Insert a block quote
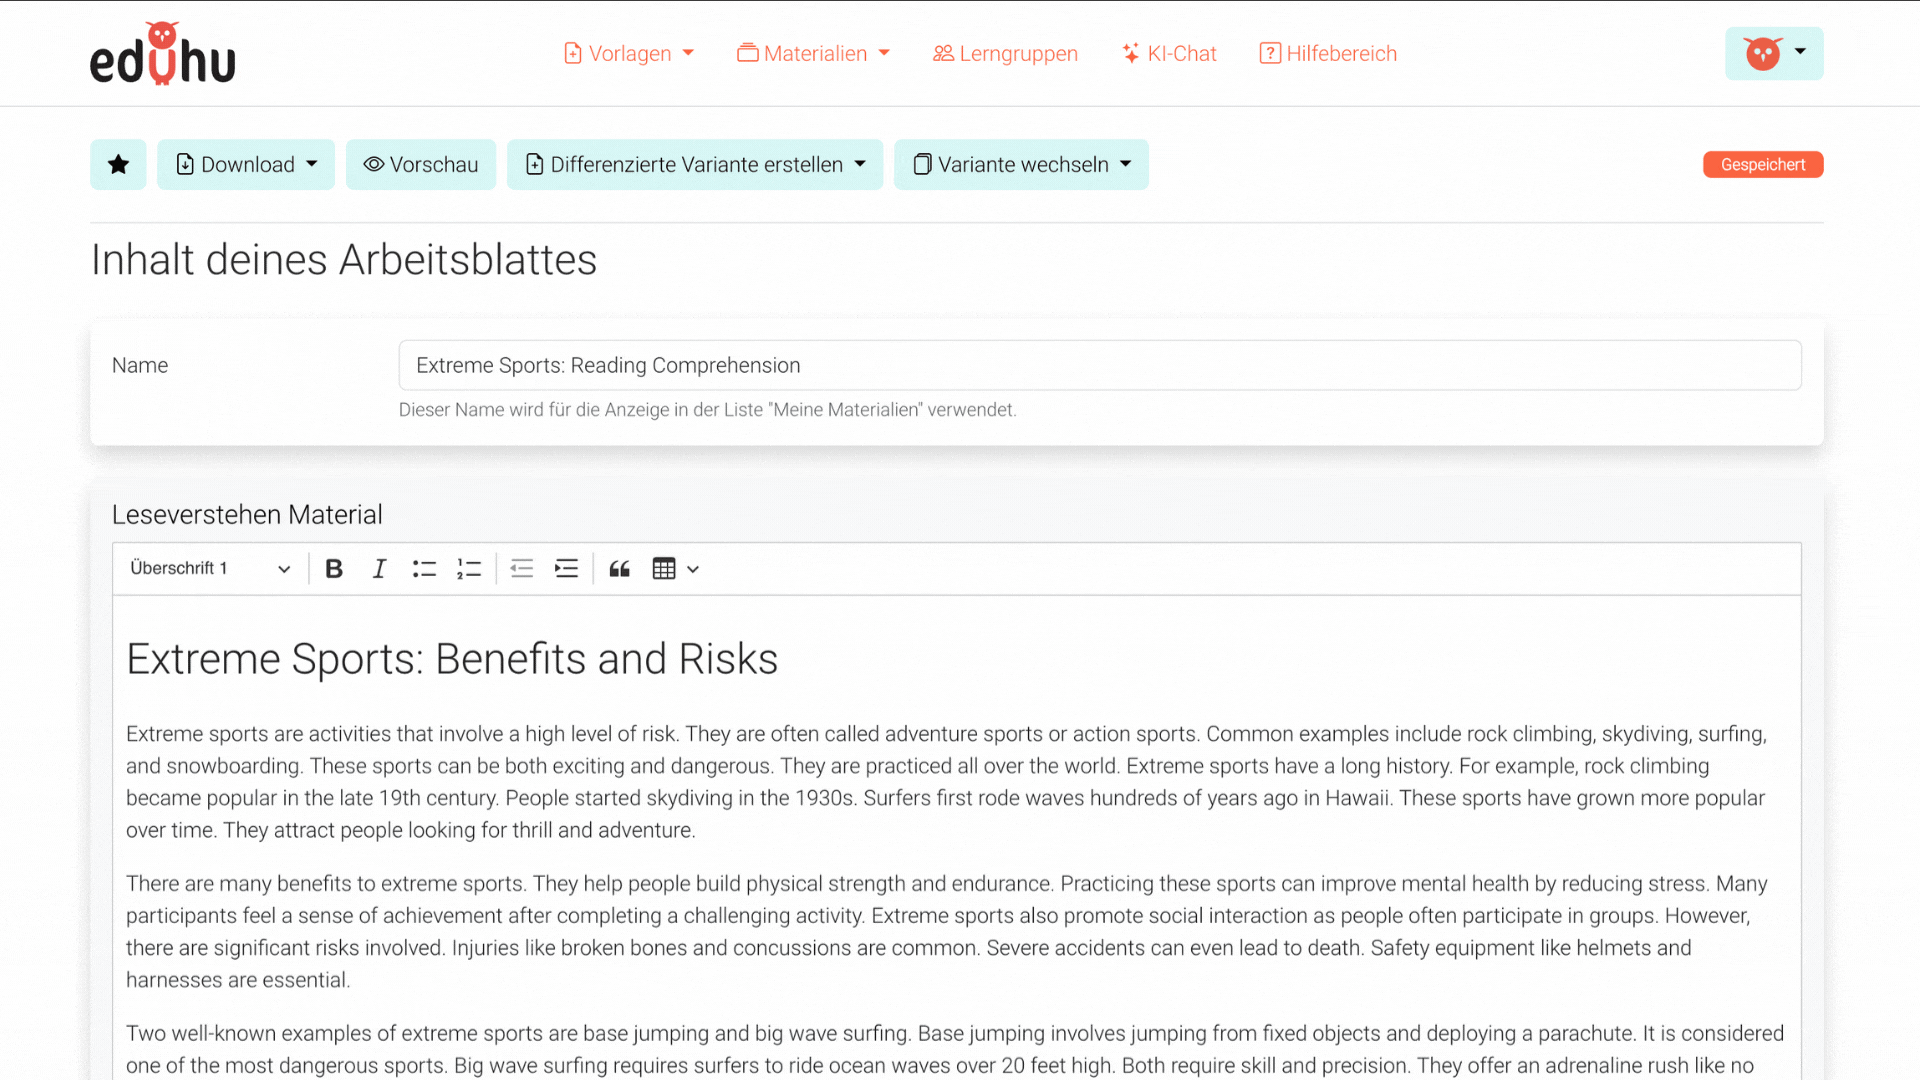This screenshot has height=1080, width=1920. (620, 569)
